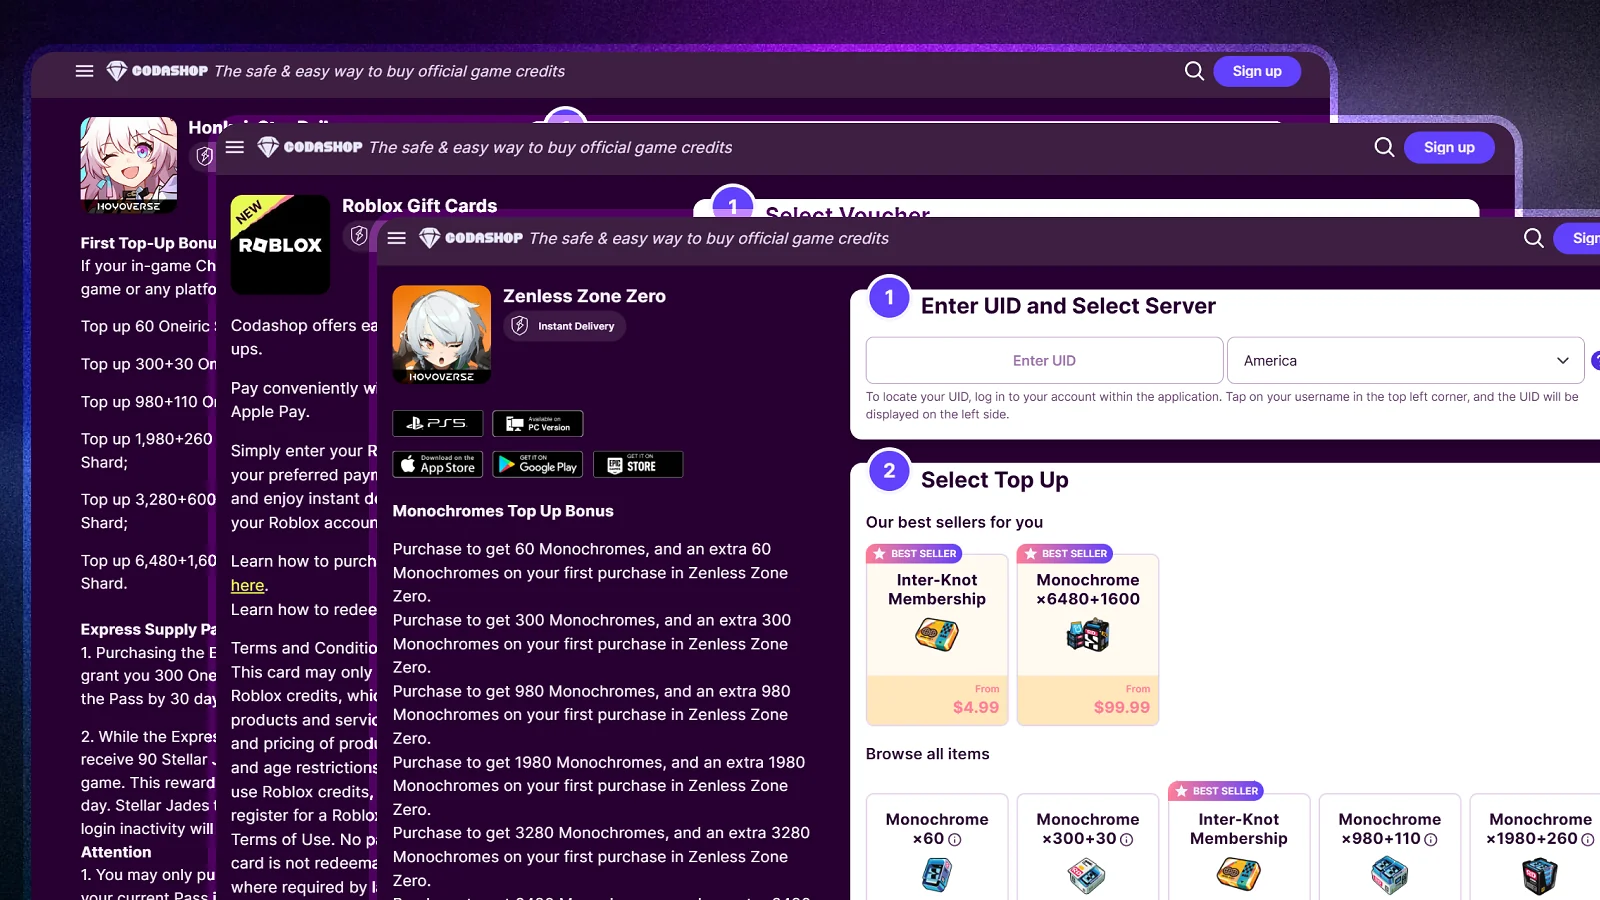Image resolution: width=1600 pixels, height=900 pixels.
Task: Click the 'Zenless Zone Zero' title
Action: tap(584, 296)
